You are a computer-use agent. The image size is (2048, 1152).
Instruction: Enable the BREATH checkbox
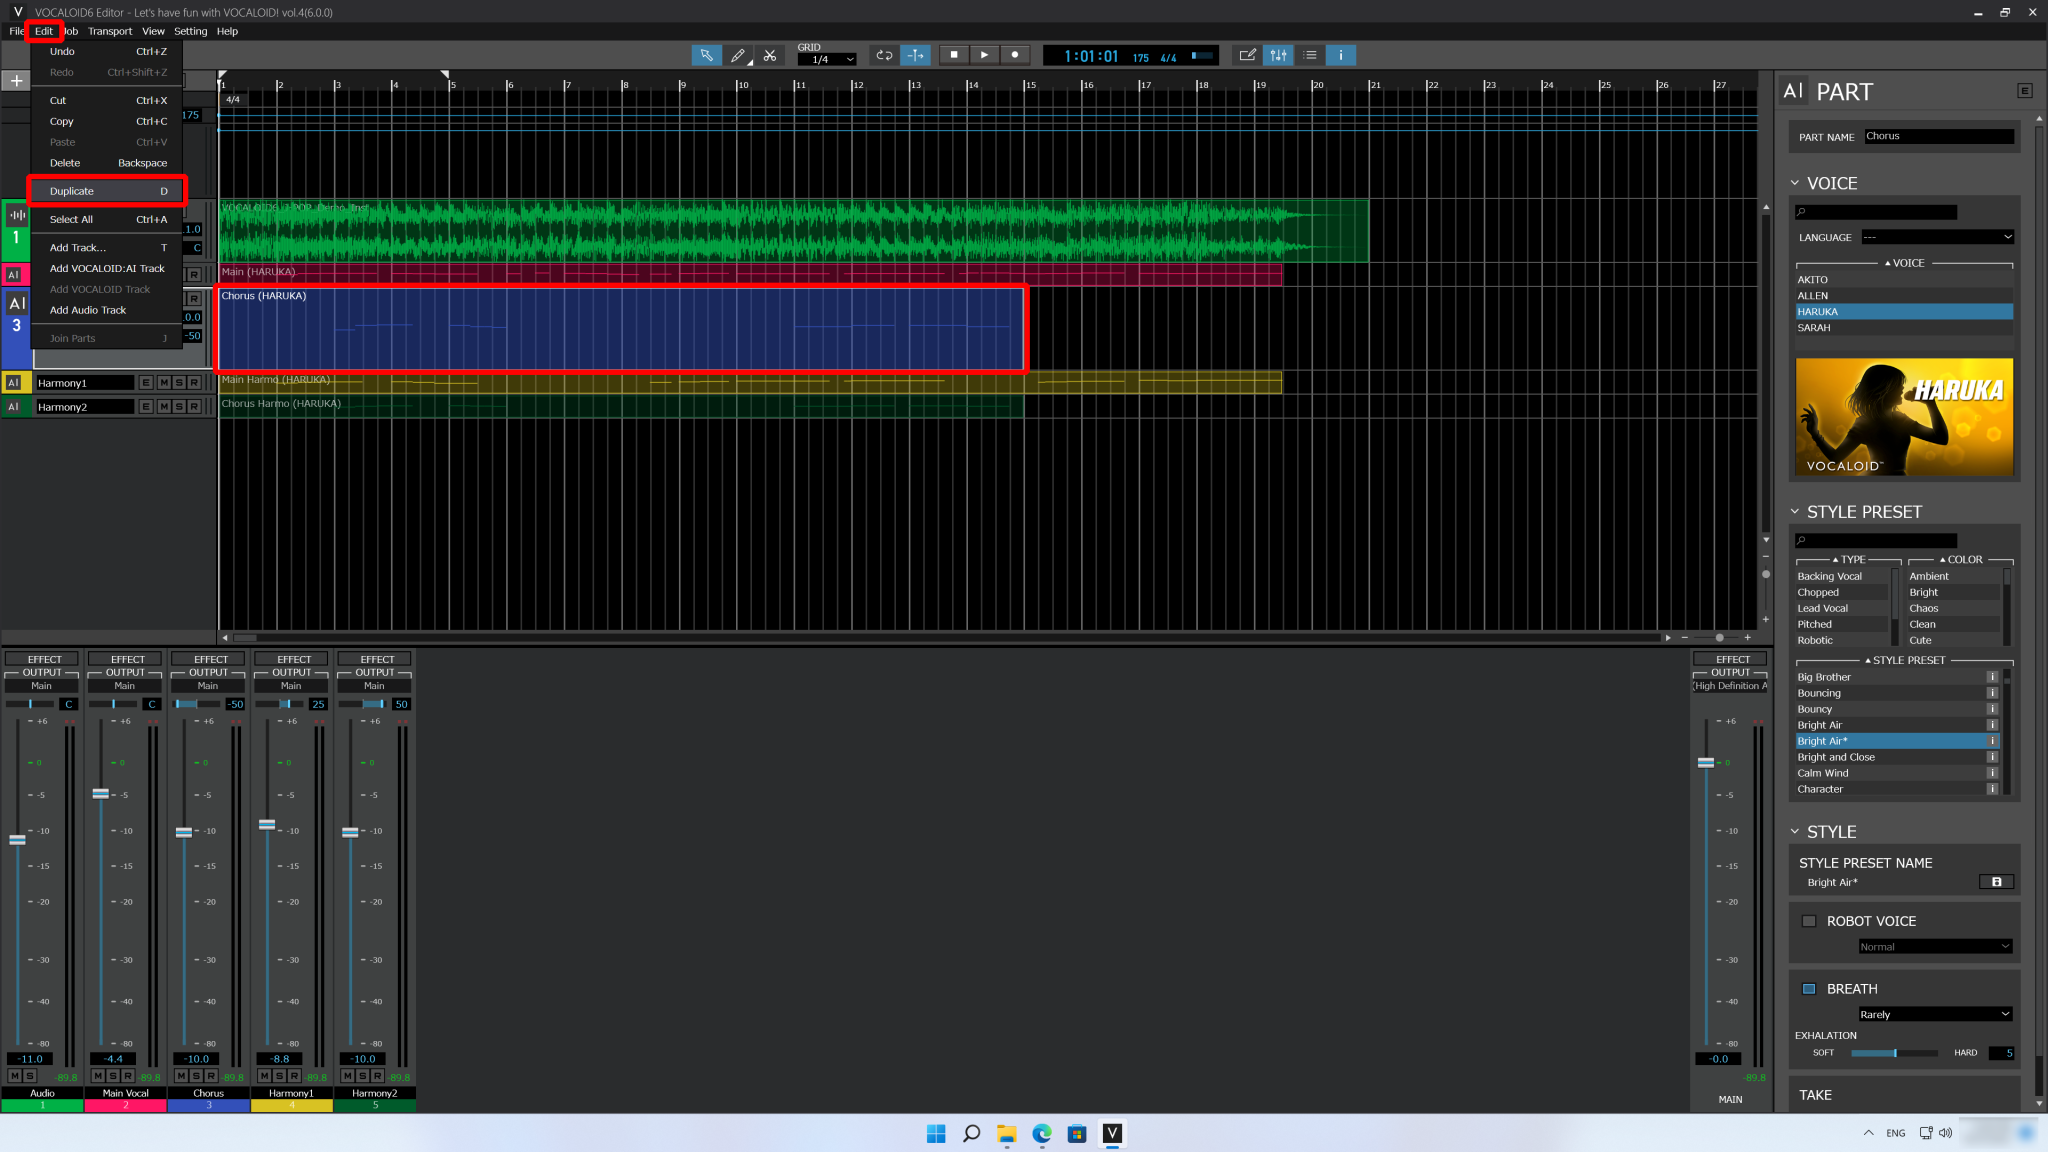click(1809, 988)
